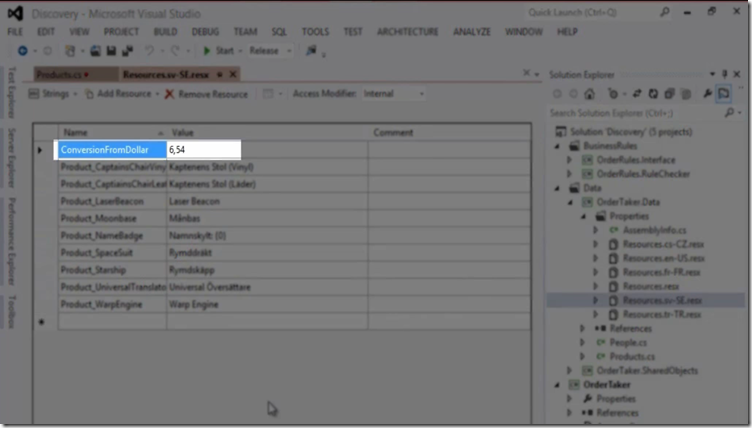
Task: Toggle pin on Resources.sv-SE.resx tab
Action: (x=219, y=74)
